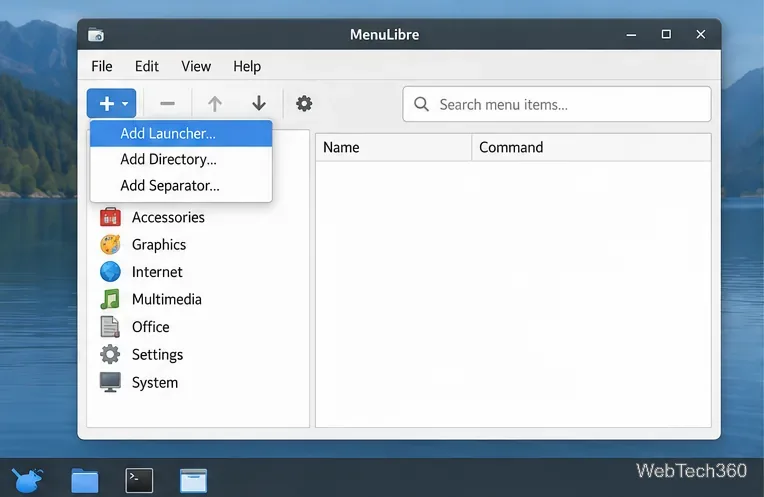
Task: Click the window icon in the taskbar
Action: (x=193, y=480)
